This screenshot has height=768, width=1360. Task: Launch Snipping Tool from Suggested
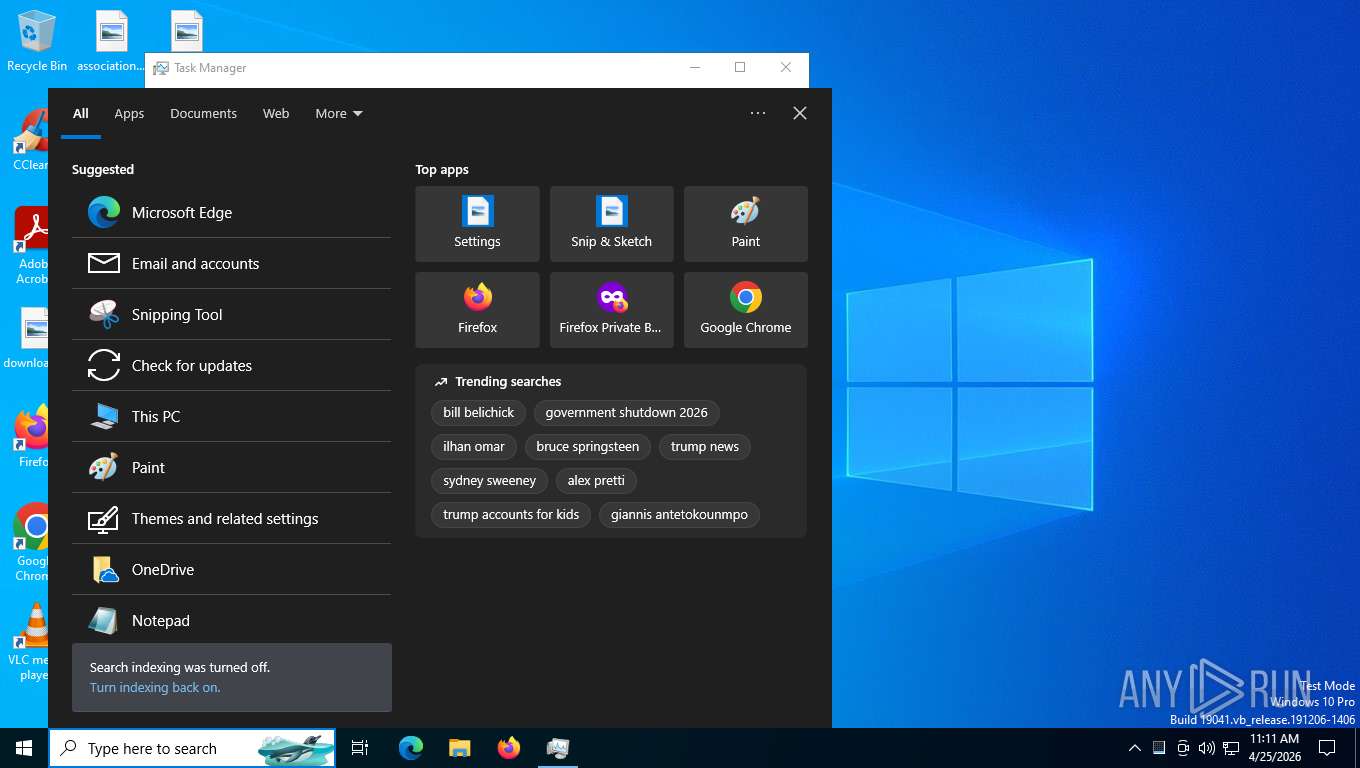(x=231, y=314)
